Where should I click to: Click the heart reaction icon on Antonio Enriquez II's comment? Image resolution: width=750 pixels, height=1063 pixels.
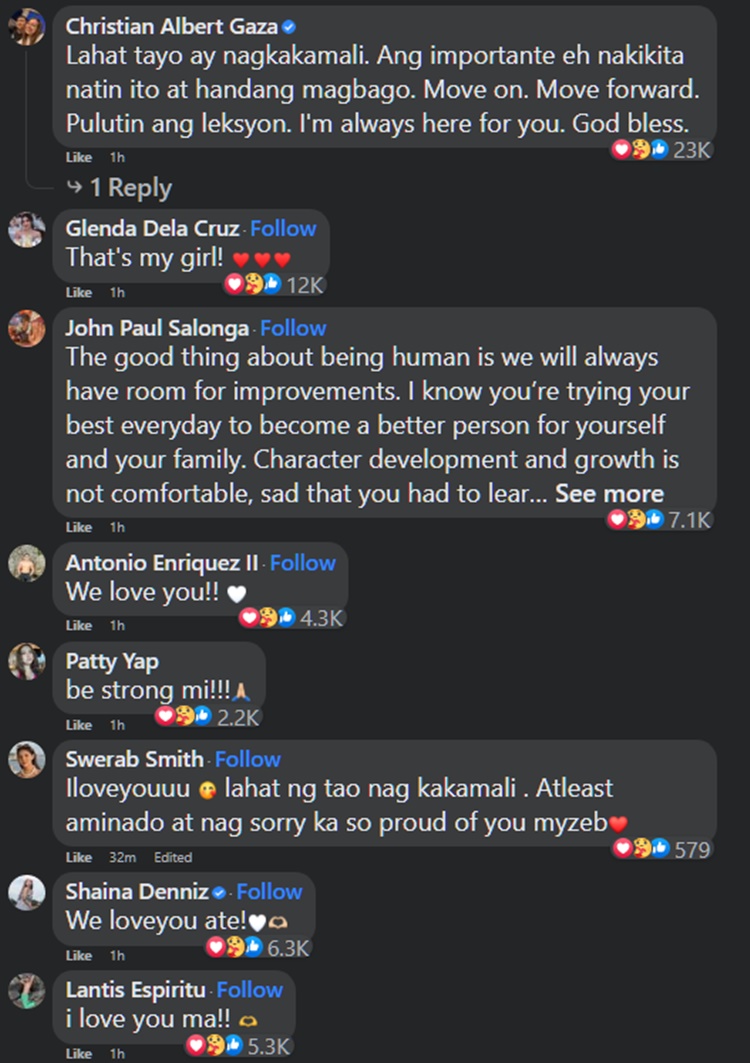(x=250, y=618)
